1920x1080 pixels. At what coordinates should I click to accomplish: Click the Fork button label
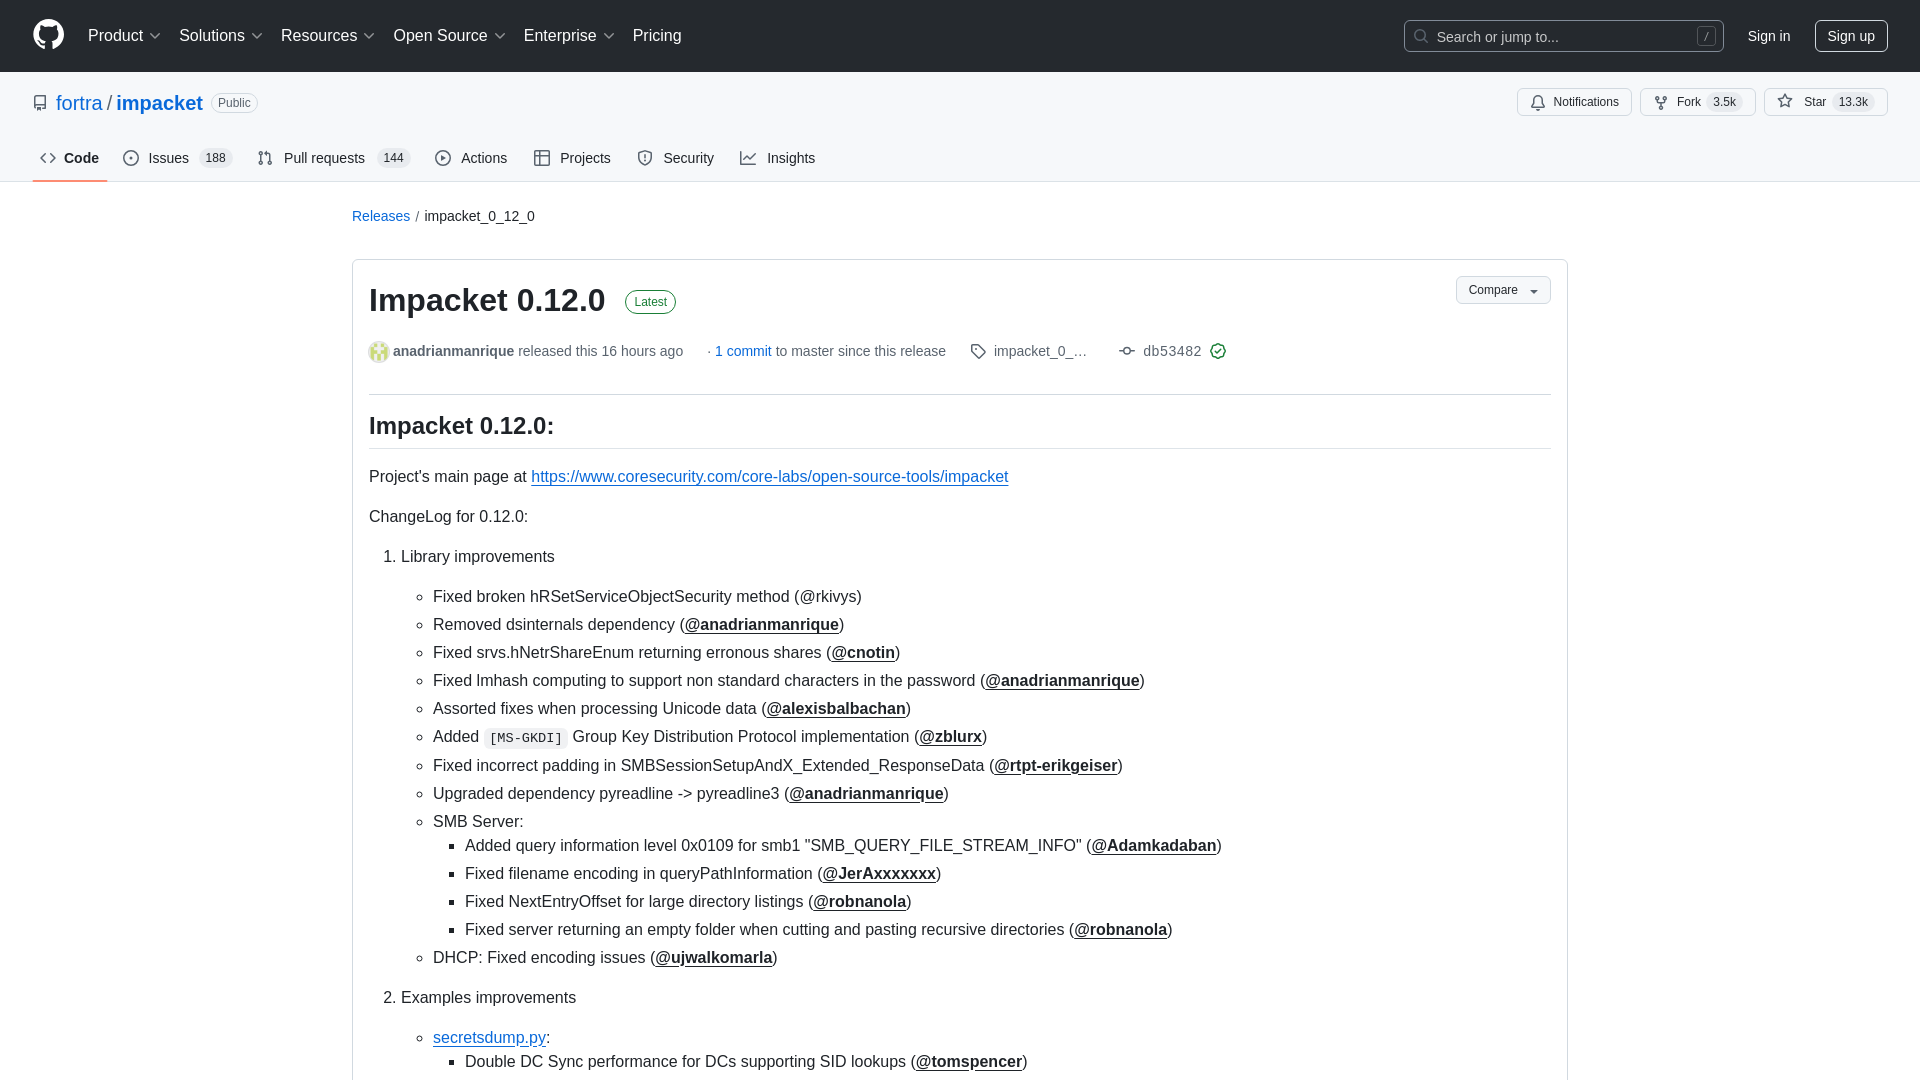pyautogui.click(x=1688, y=102)
